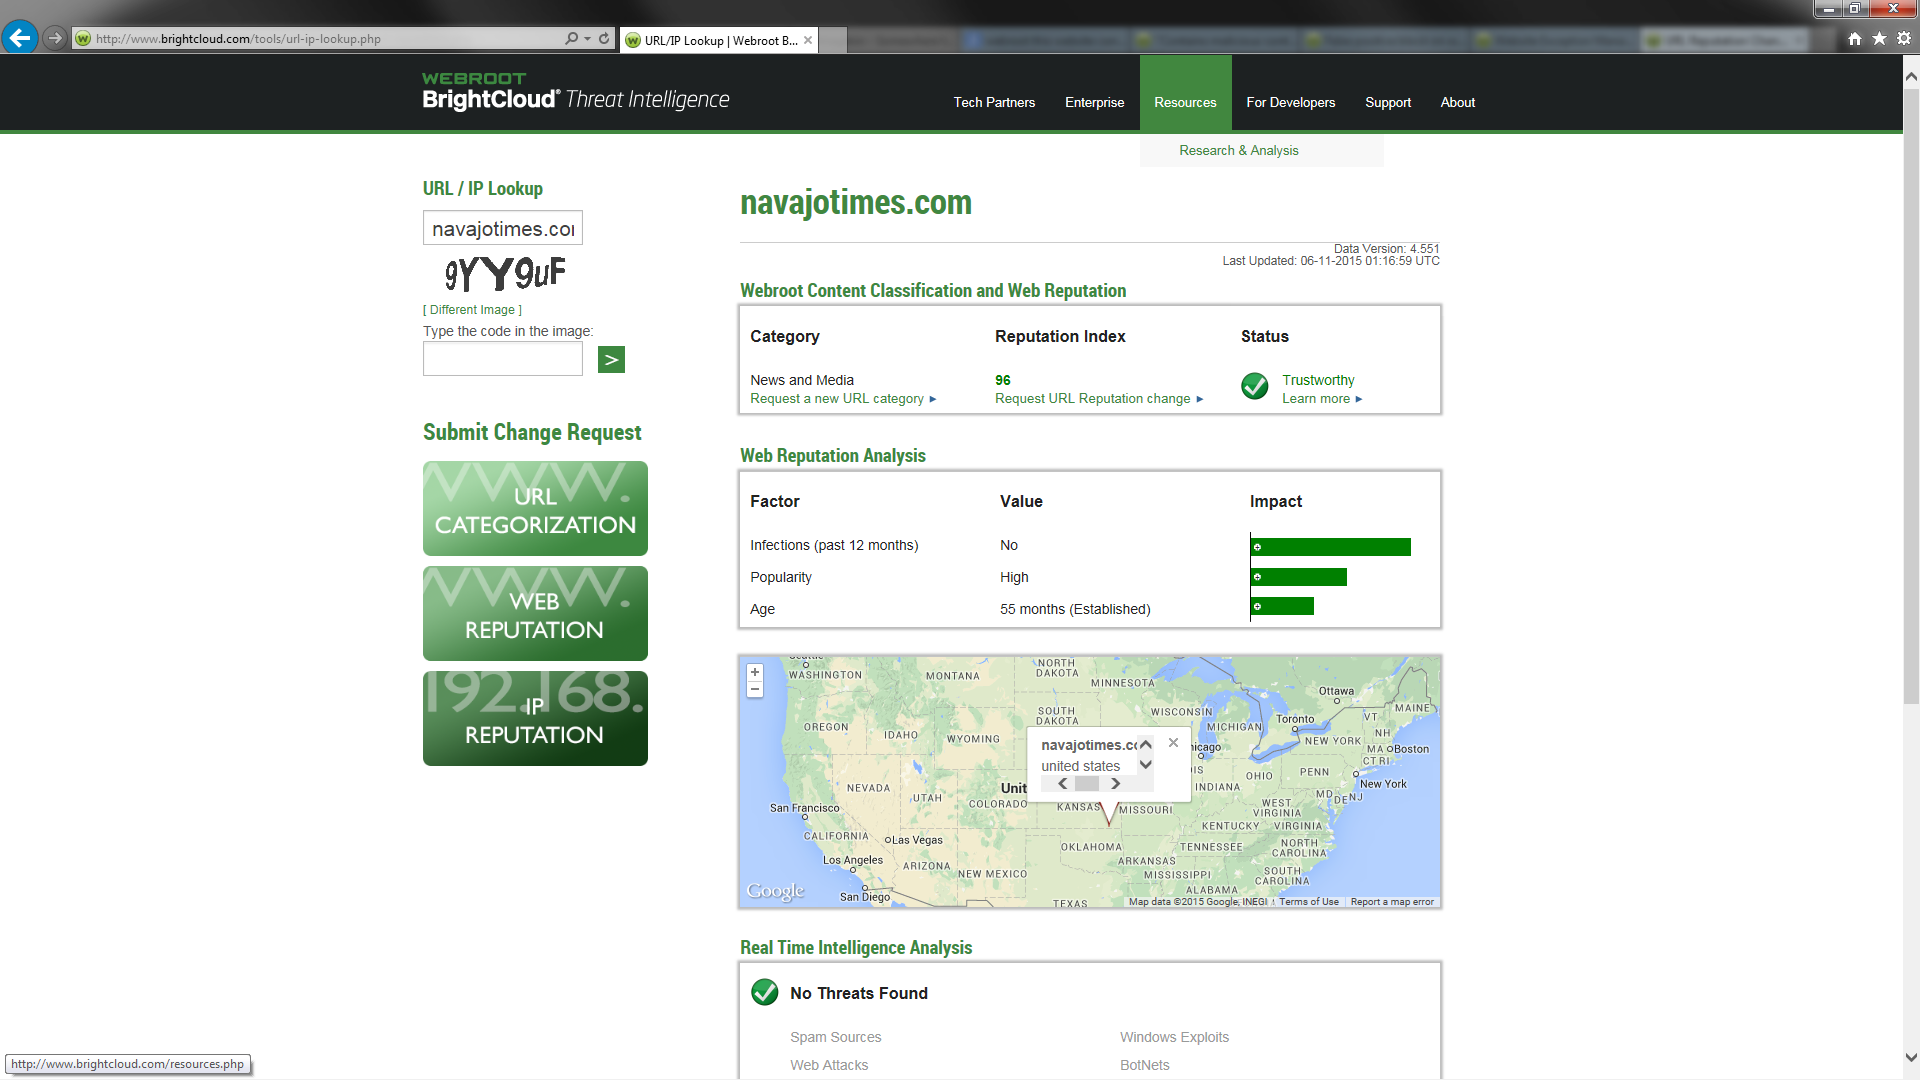Screen dimensions: 1920x1080
Task: Click the page scrollbar down arrow
Action: click(1911, 1057)
